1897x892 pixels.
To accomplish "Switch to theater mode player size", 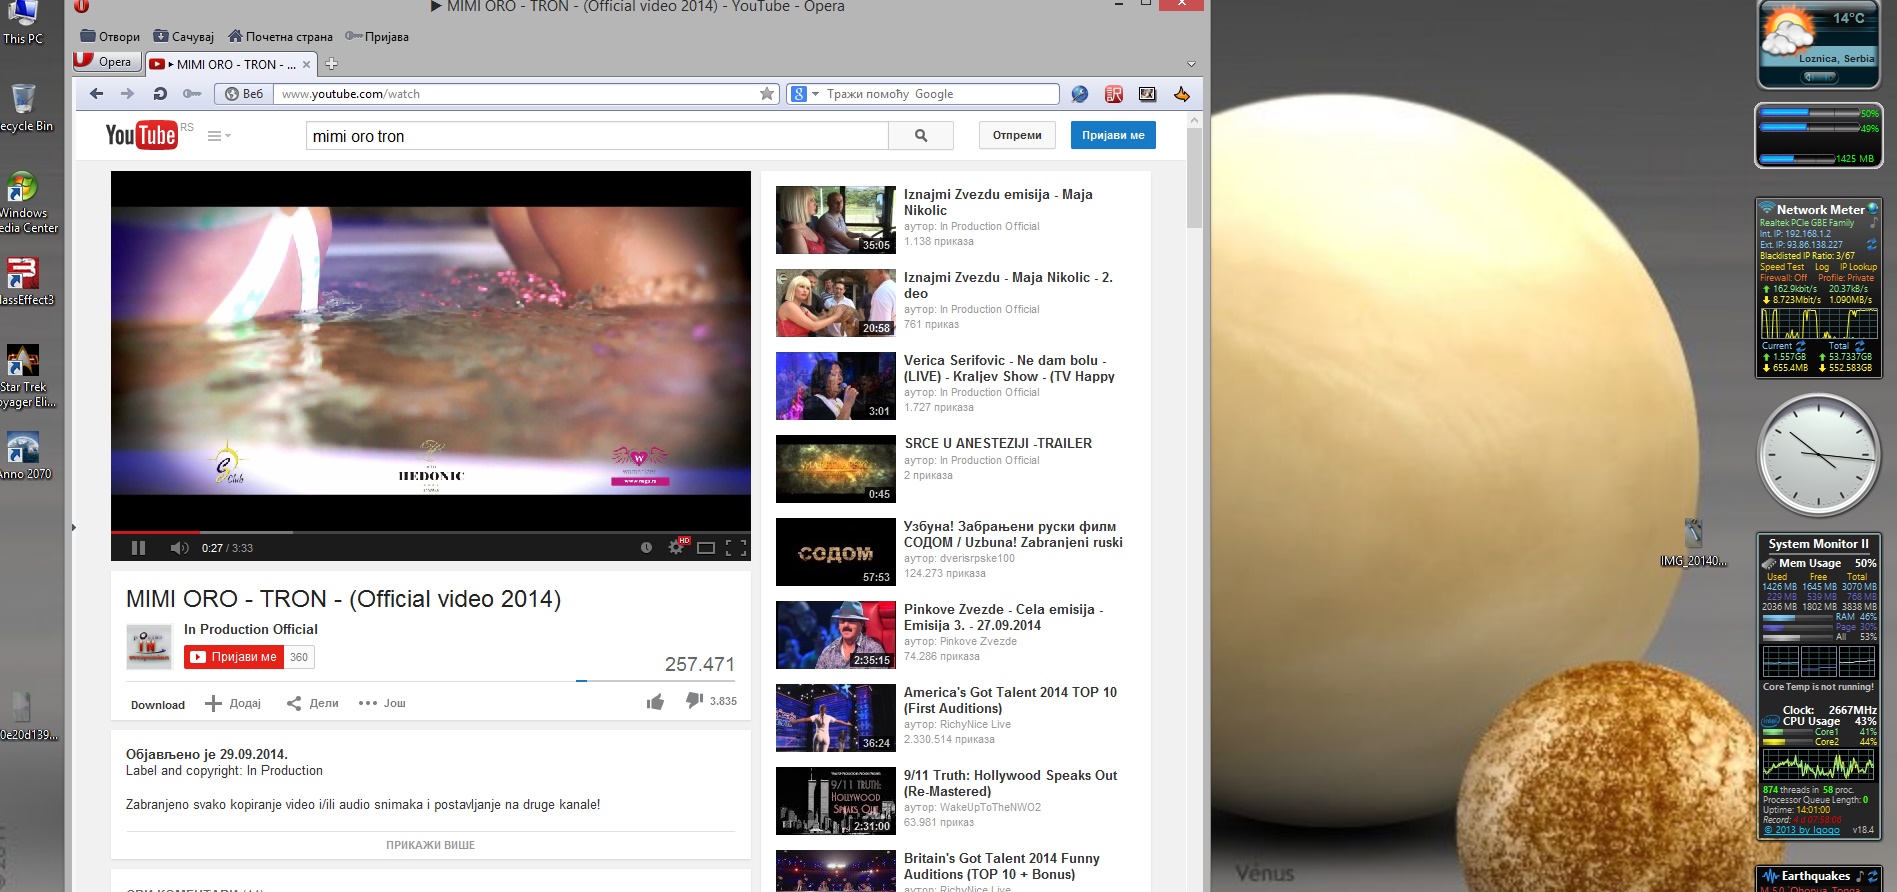I will point(706,548).
